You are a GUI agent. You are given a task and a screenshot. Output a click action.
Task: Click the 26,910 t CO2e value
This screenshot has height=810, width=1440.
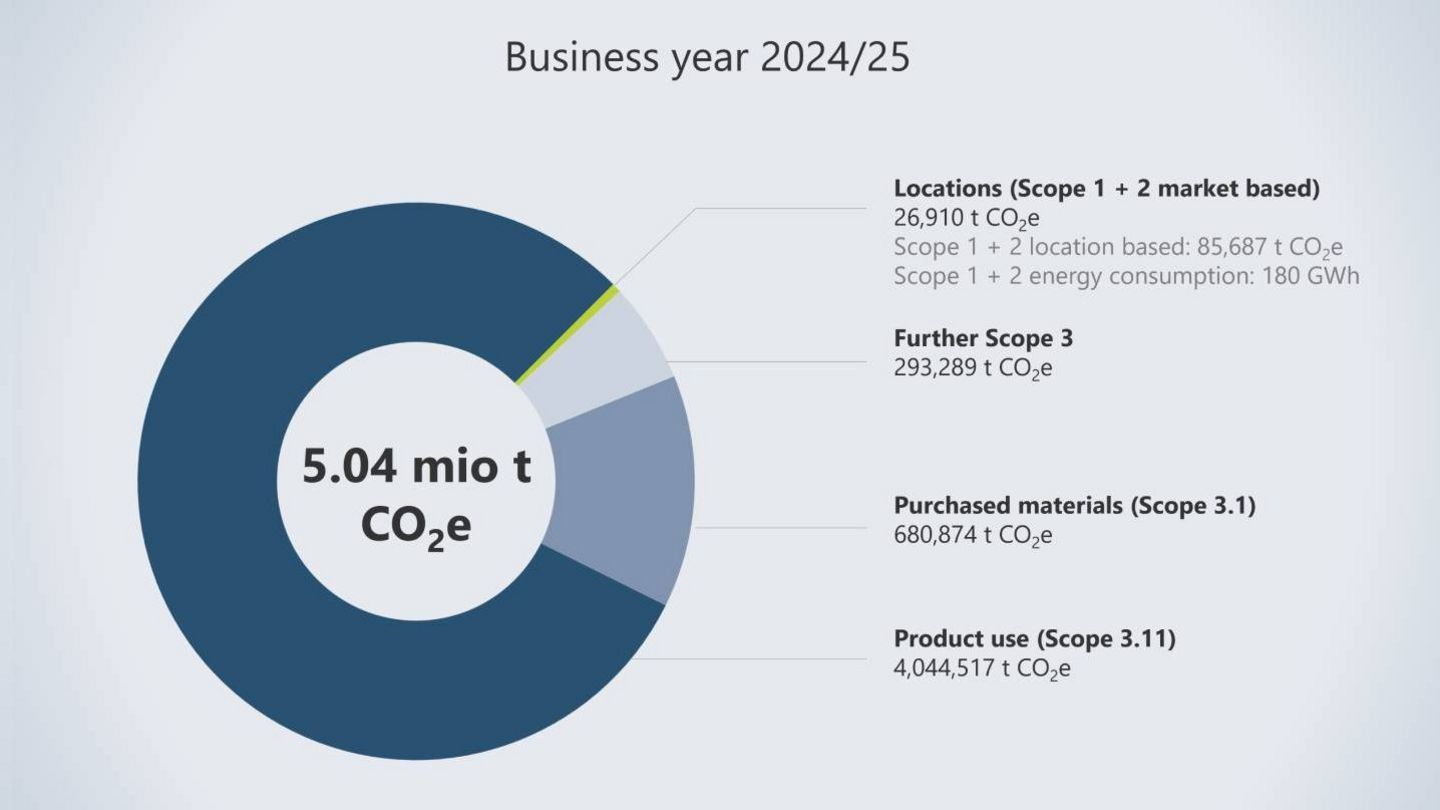pos(965,217)
